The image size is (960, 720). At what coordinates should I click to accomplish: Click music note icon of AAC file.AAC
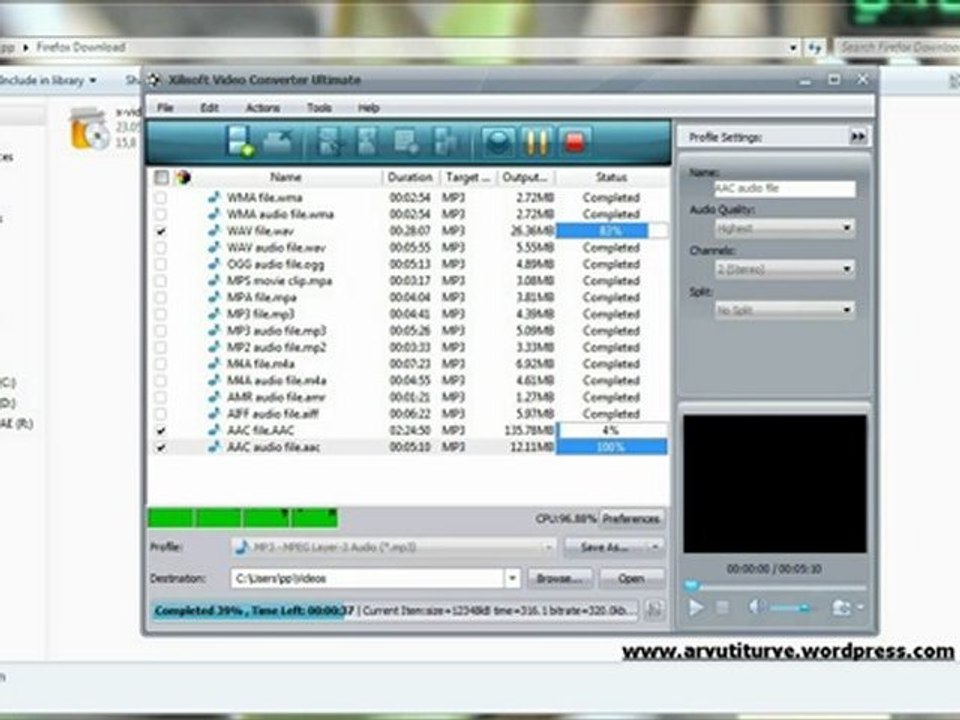[x=214, y=430]
